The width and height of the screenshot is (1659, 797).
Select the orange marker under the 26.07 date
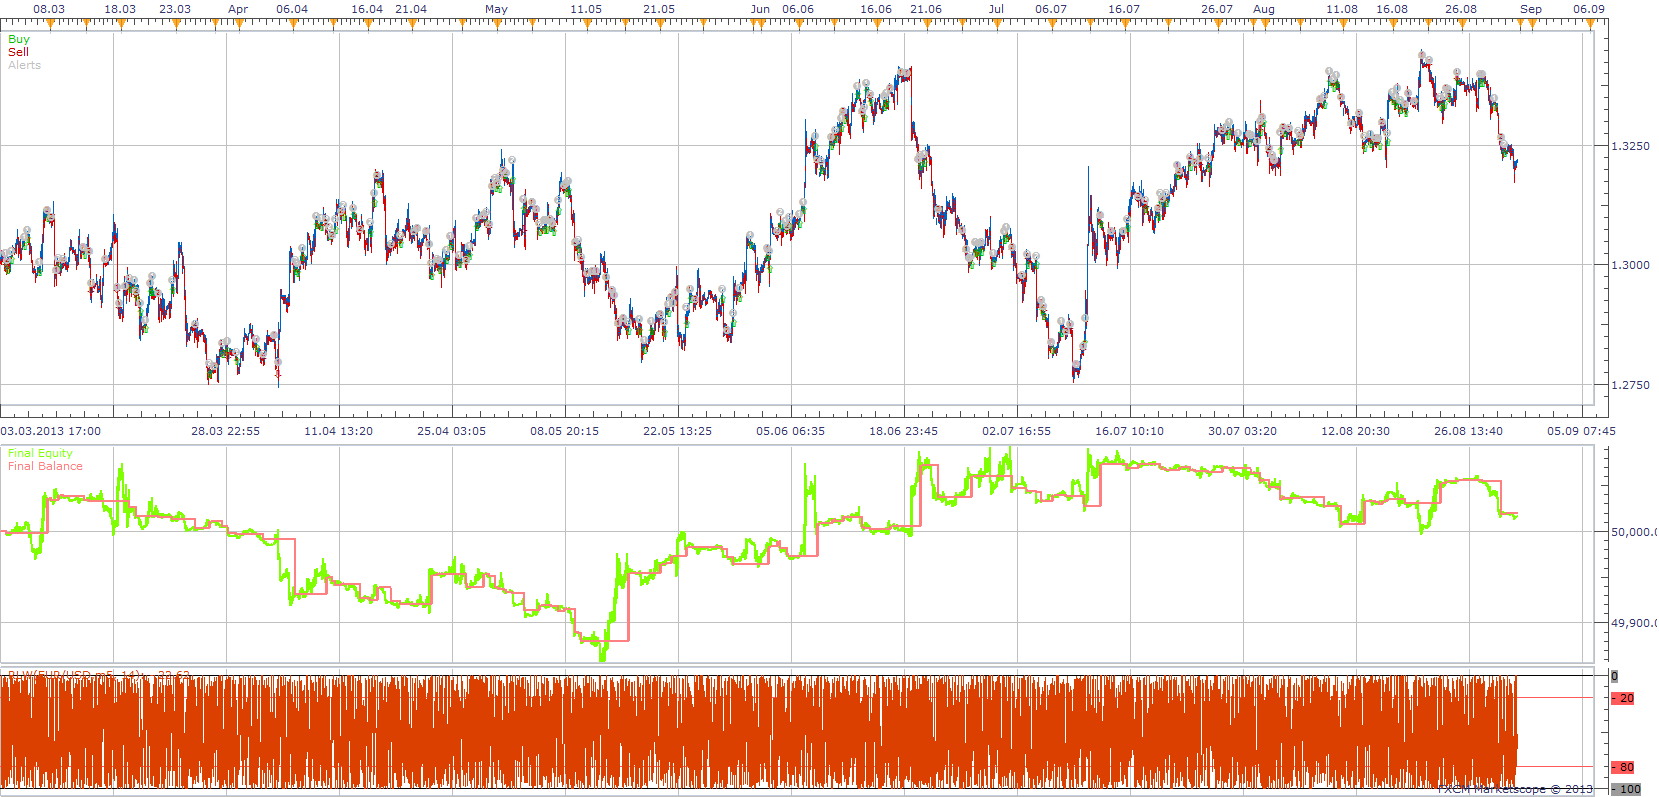[1218, 23]
